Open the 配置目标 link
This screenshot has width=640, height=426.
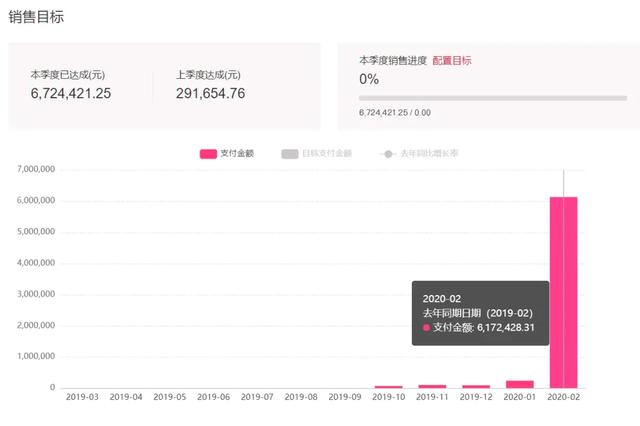point(452,61)
